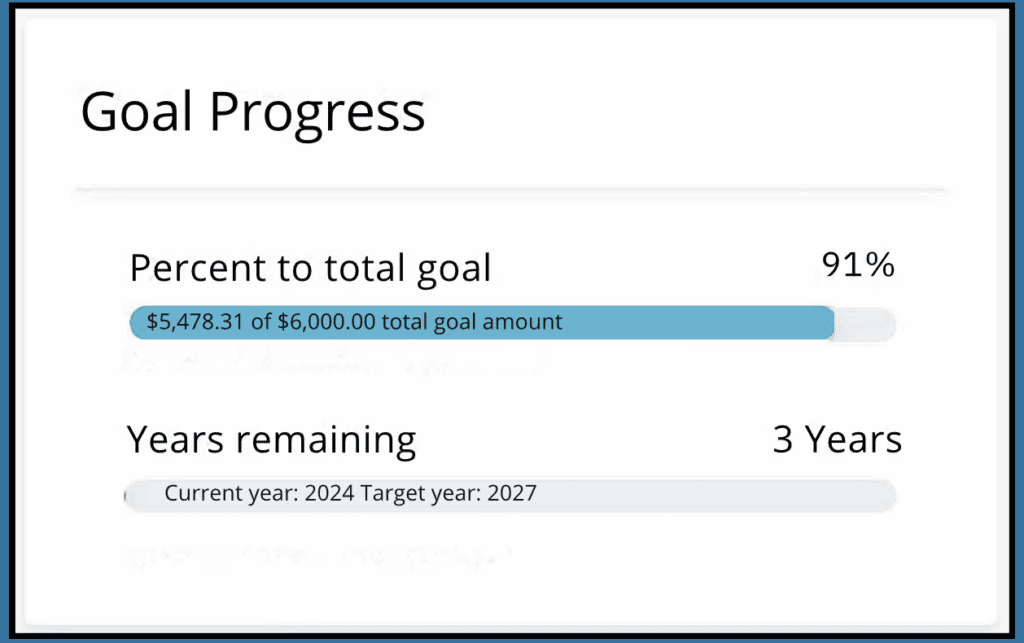Viewport: 1024px width, 643px height.
Task: Click the 2024 current year number
Action: click(329, 493)
